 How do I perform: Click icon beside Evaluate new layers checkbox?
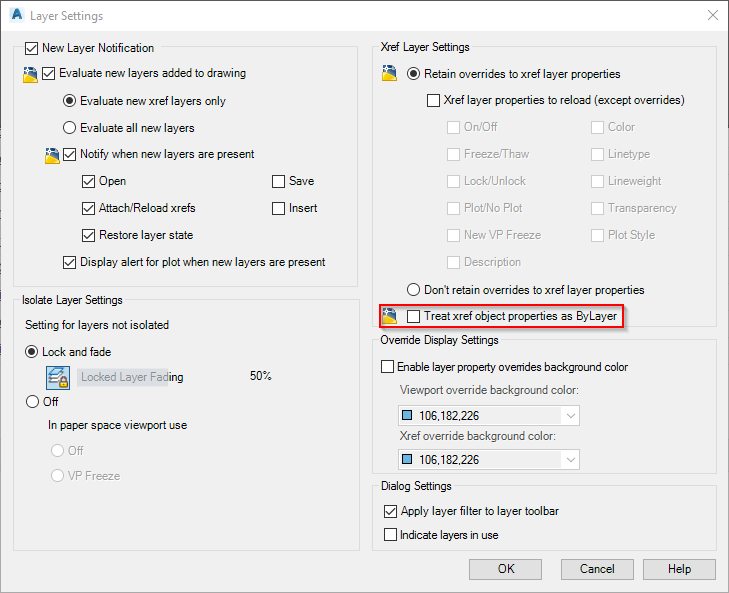30,73
